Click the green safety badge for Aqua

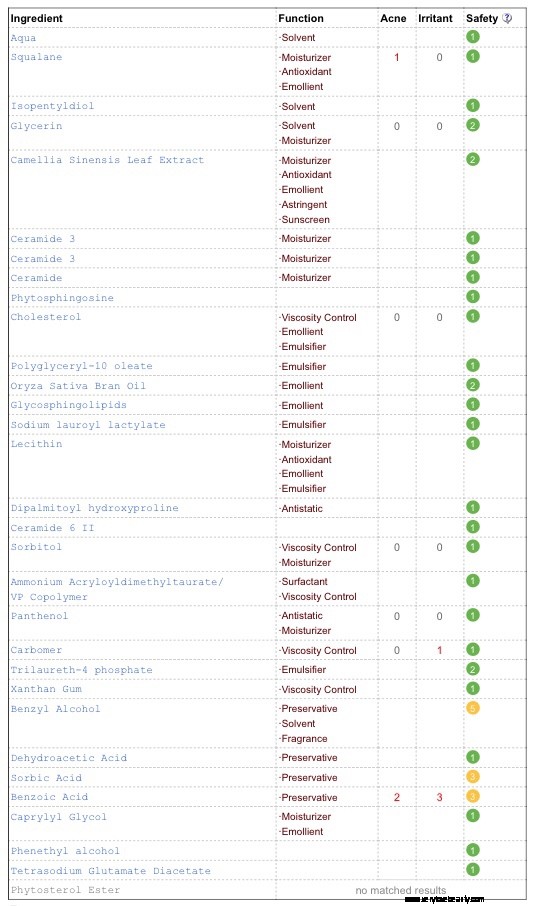pos(473,37)
